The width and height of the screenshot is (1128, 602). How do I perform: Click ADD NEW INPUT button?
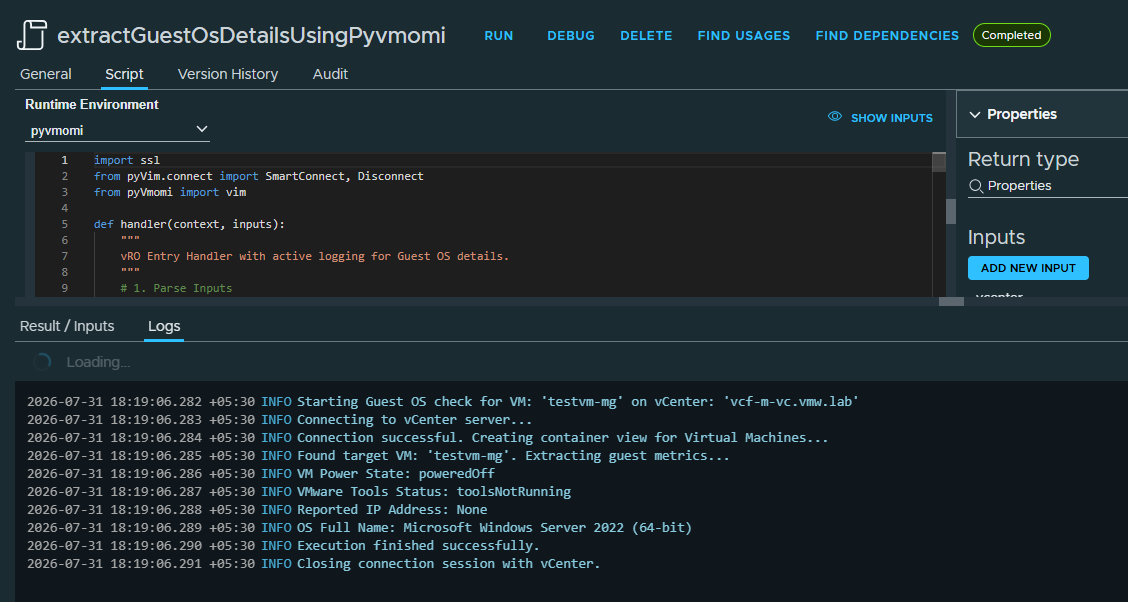pyautogui.click(x=1028, y=268)
